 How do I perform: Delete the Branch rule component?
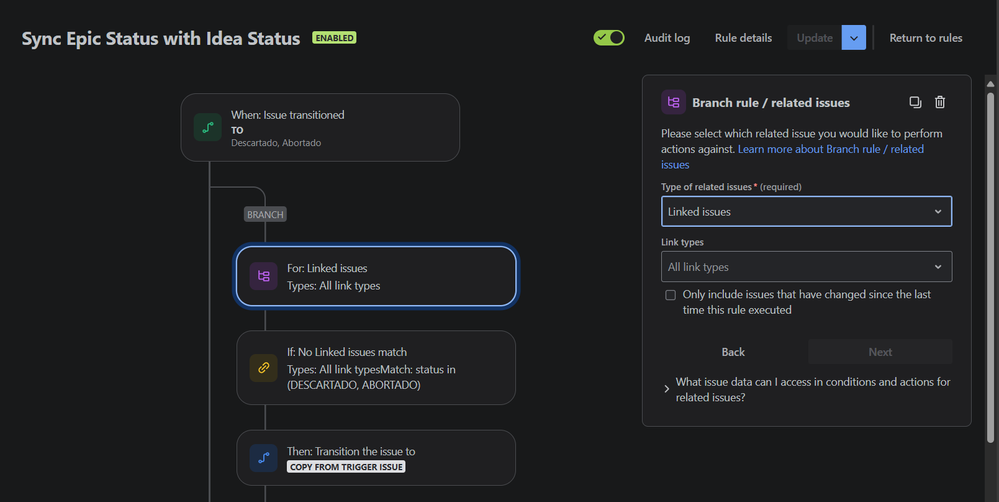point(940,102)
